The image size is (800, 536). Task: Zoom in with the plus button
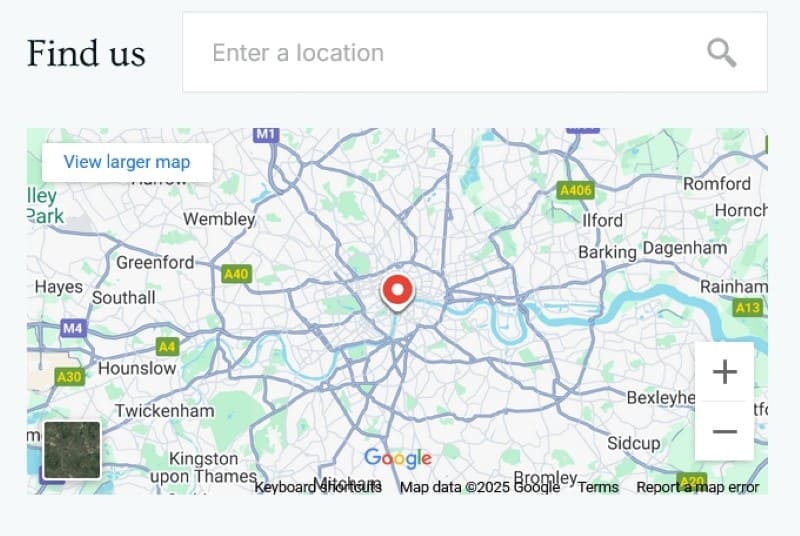click(x=724, y=372)
